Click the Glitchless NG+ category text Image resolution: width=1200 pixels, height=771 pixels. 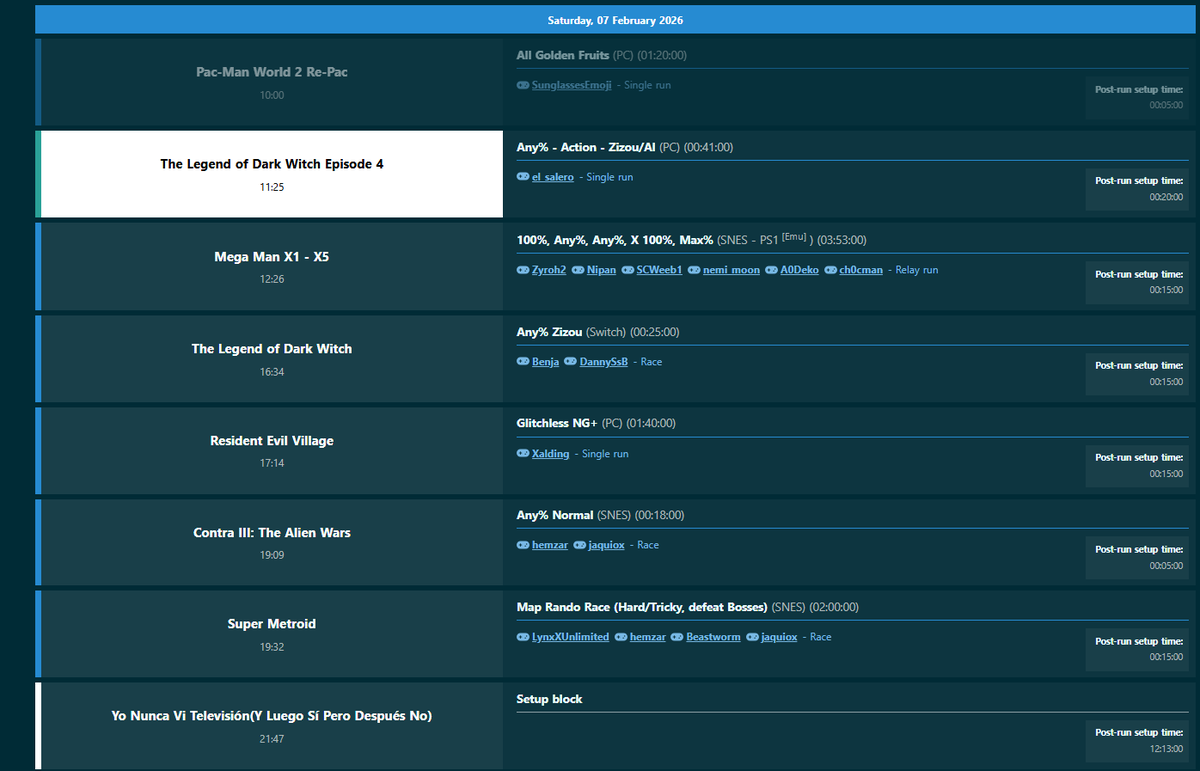coord(557,423)
